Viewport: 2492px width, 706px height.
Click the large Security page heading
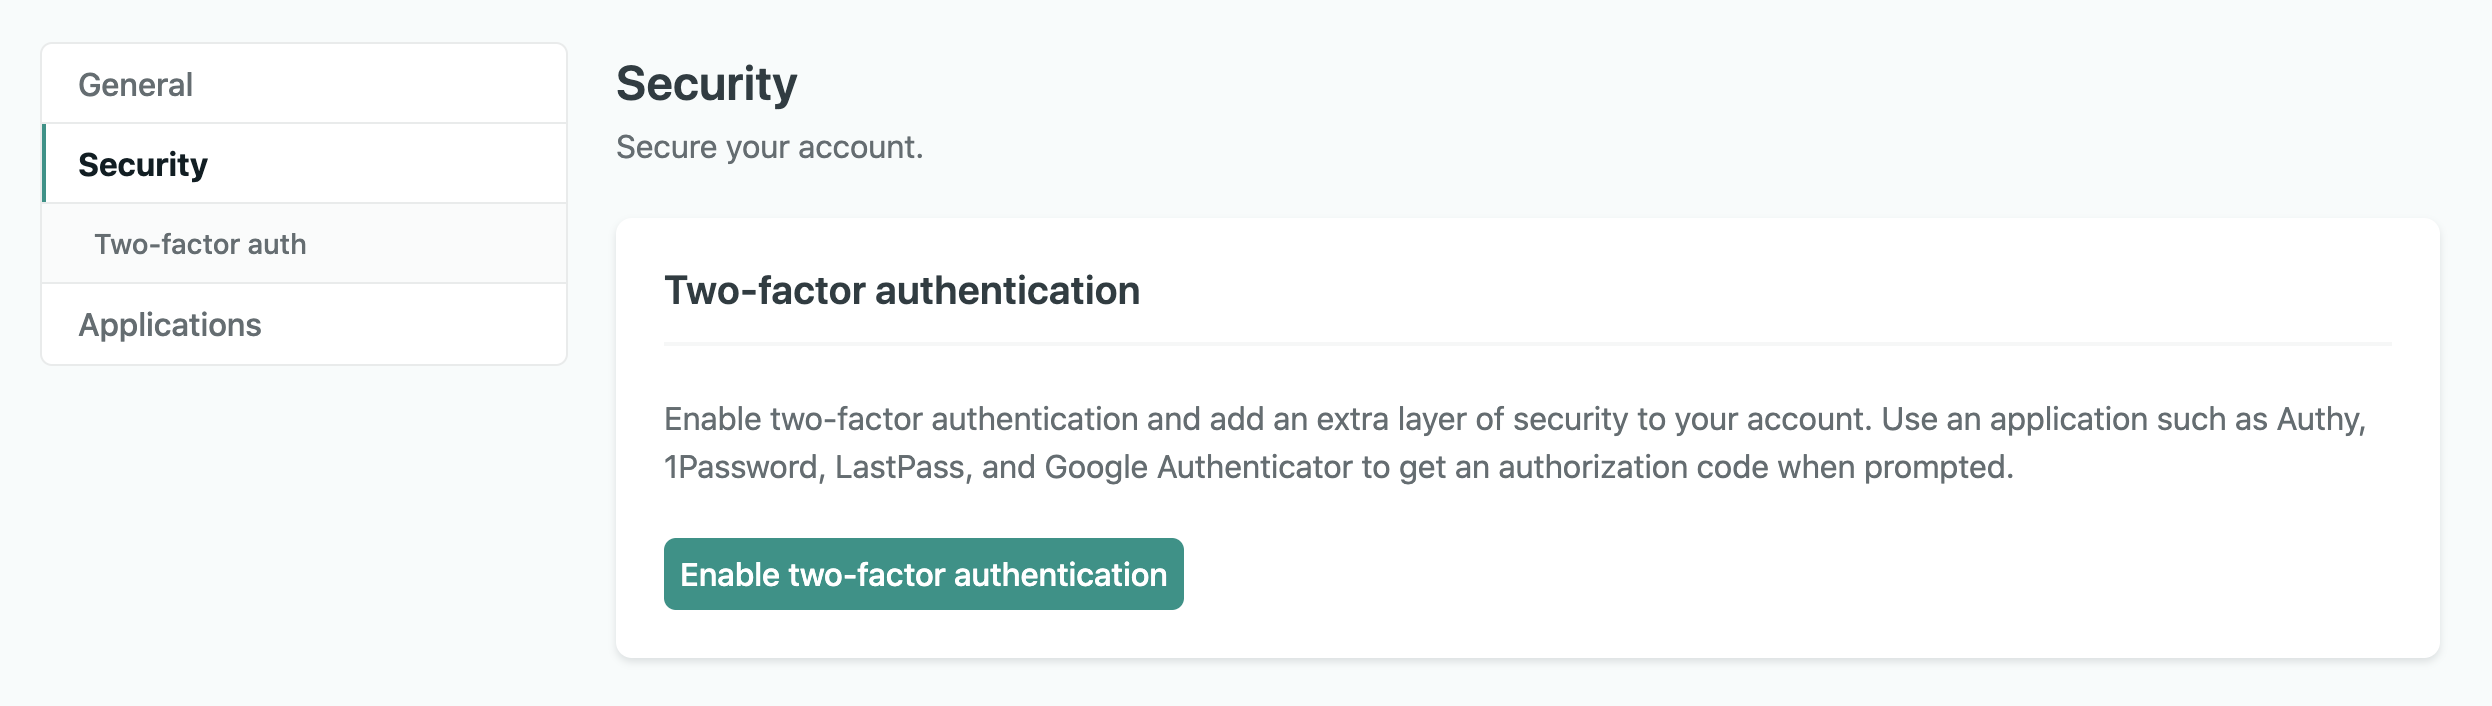point(706,83)
